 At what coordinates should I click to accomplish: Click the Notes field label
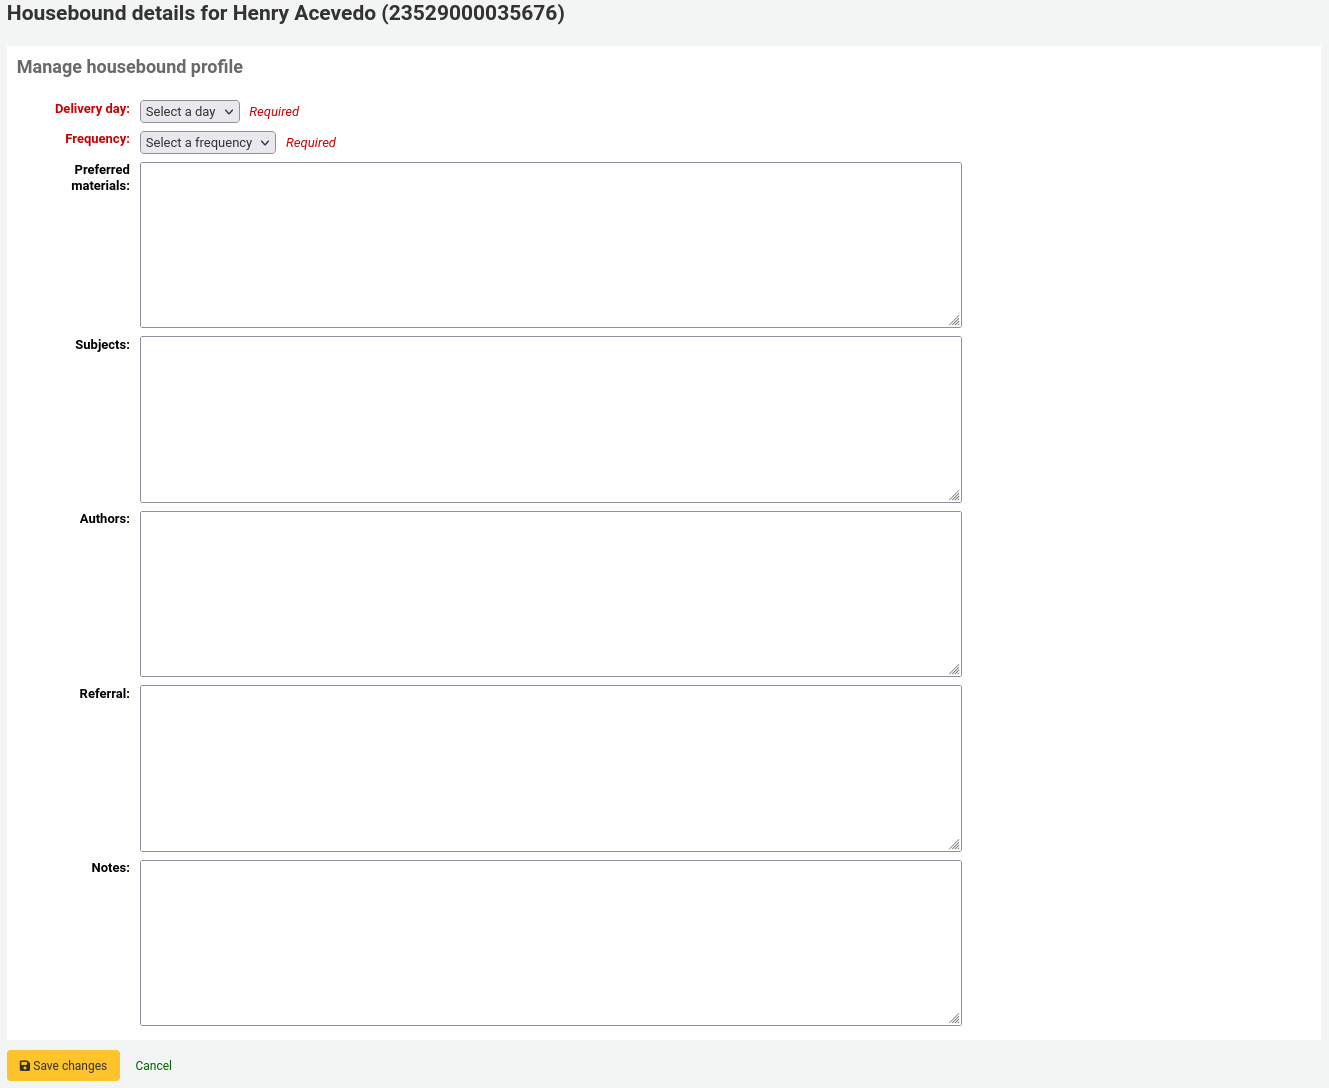110,868
